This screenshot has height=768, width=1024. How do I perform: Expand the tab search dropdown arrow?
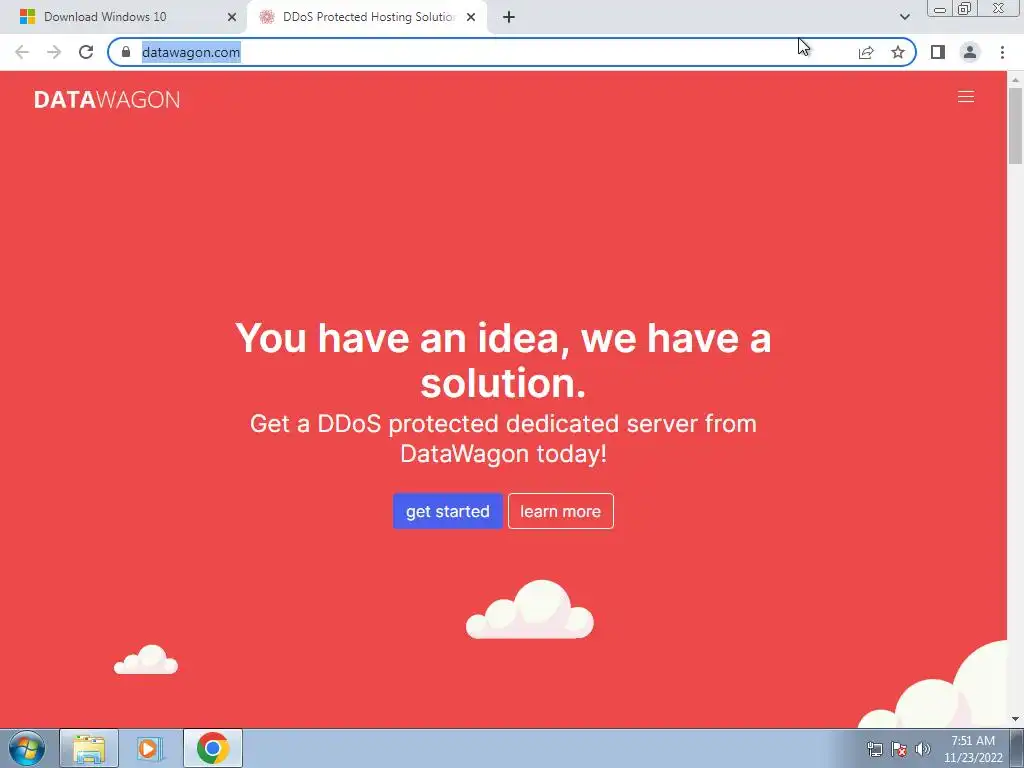click(x=904, y=17)
